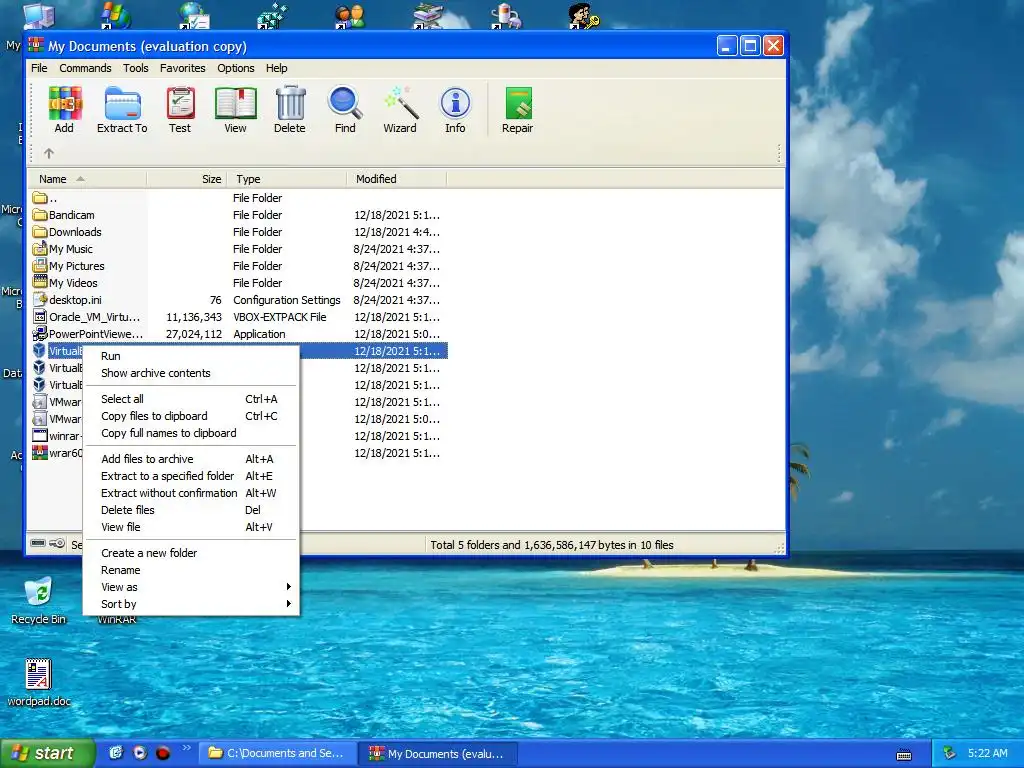Click the drive icon in status bar
Screen dimensions: 1024x768
pos(38,543)
